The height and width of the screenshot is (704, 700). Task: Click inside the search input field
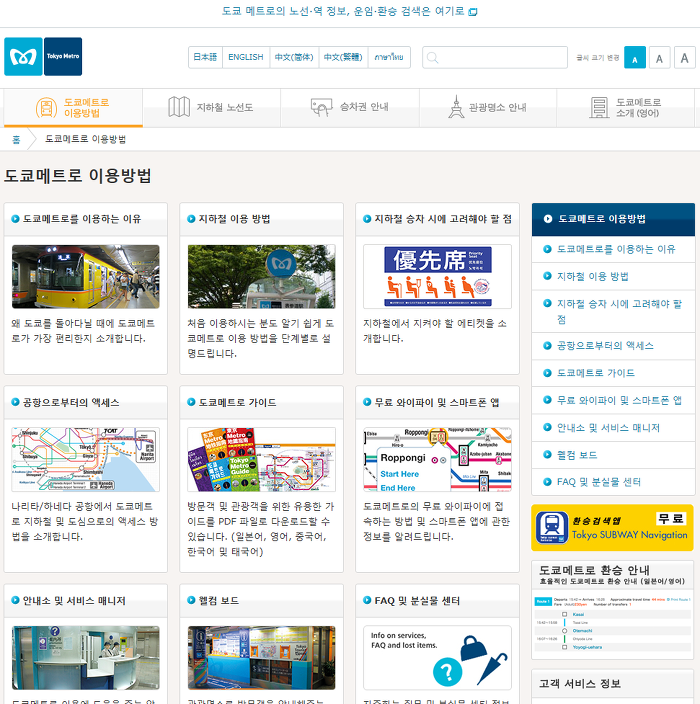(495, 57)
